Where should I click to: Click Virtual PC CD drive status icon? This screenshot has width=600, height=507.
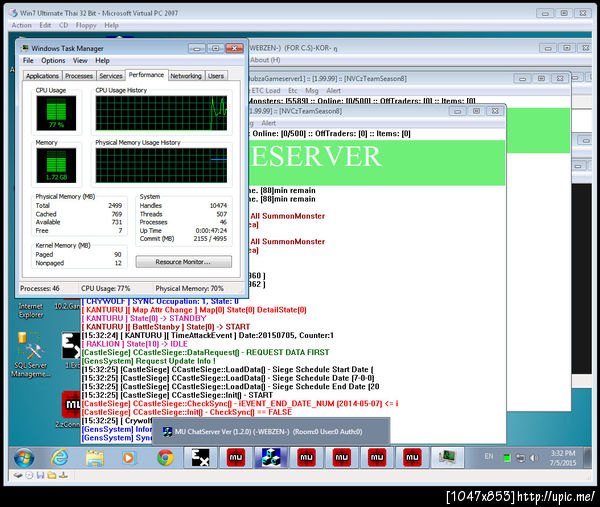click(x=29, y=476)
